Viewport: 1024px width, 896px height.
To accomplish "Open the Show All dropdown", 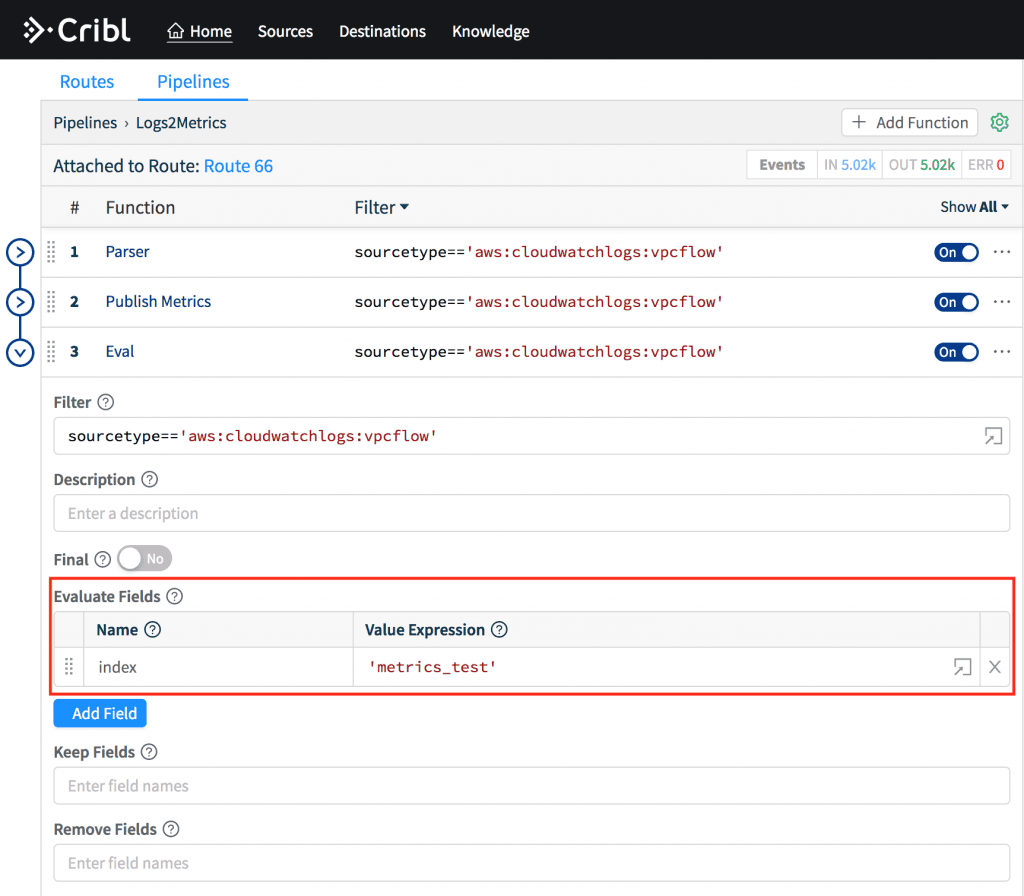I will point(974,206).
